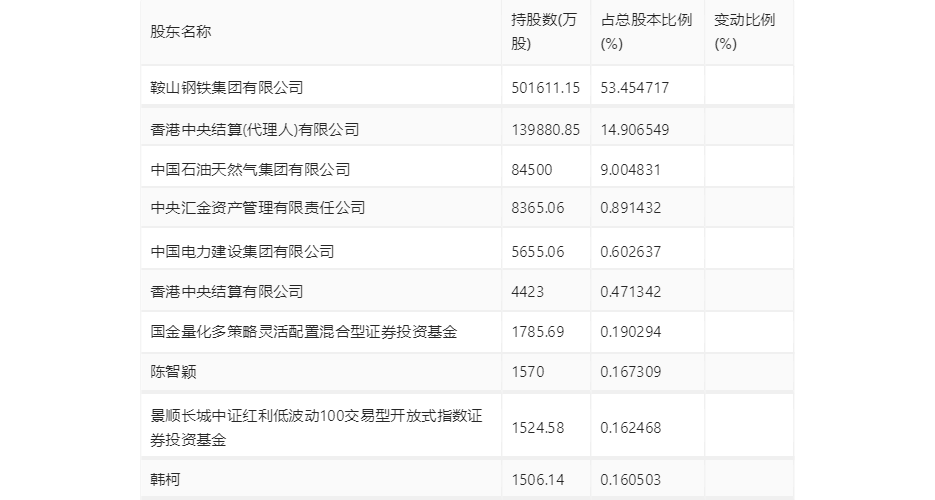The height and width of the screenshot is (500, 935).
Task: Click shareholding value 84500
Action: coord(532,169)
